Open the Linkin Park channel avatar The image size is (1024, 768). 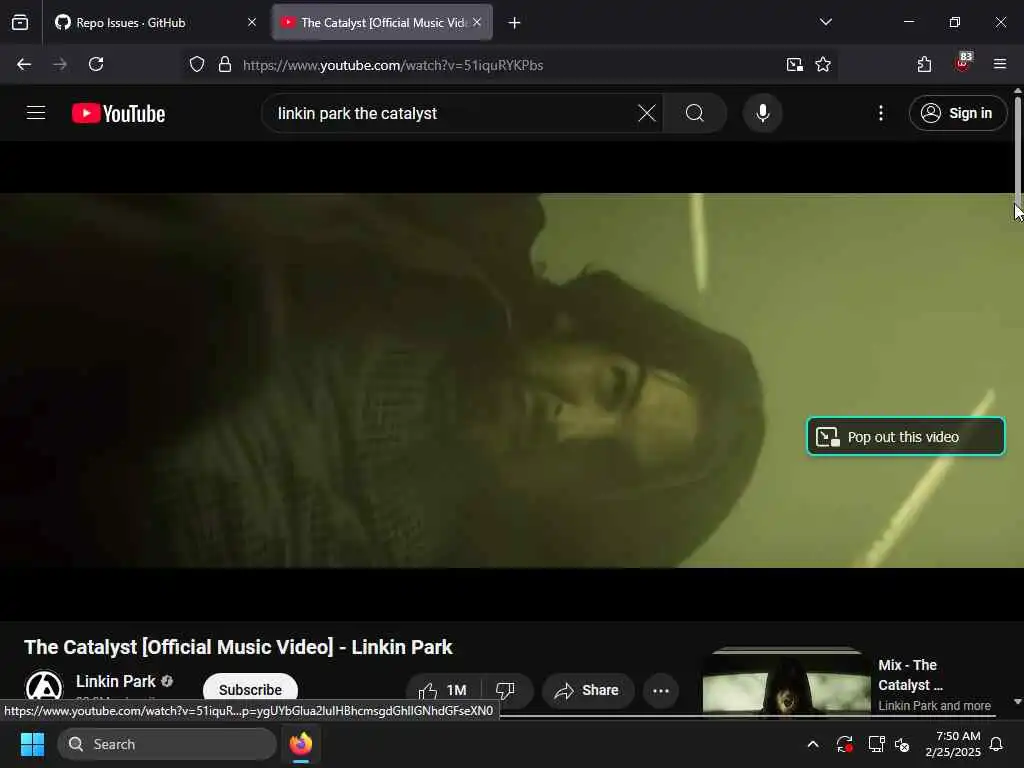pyautogui.click(x=44, y=688)
